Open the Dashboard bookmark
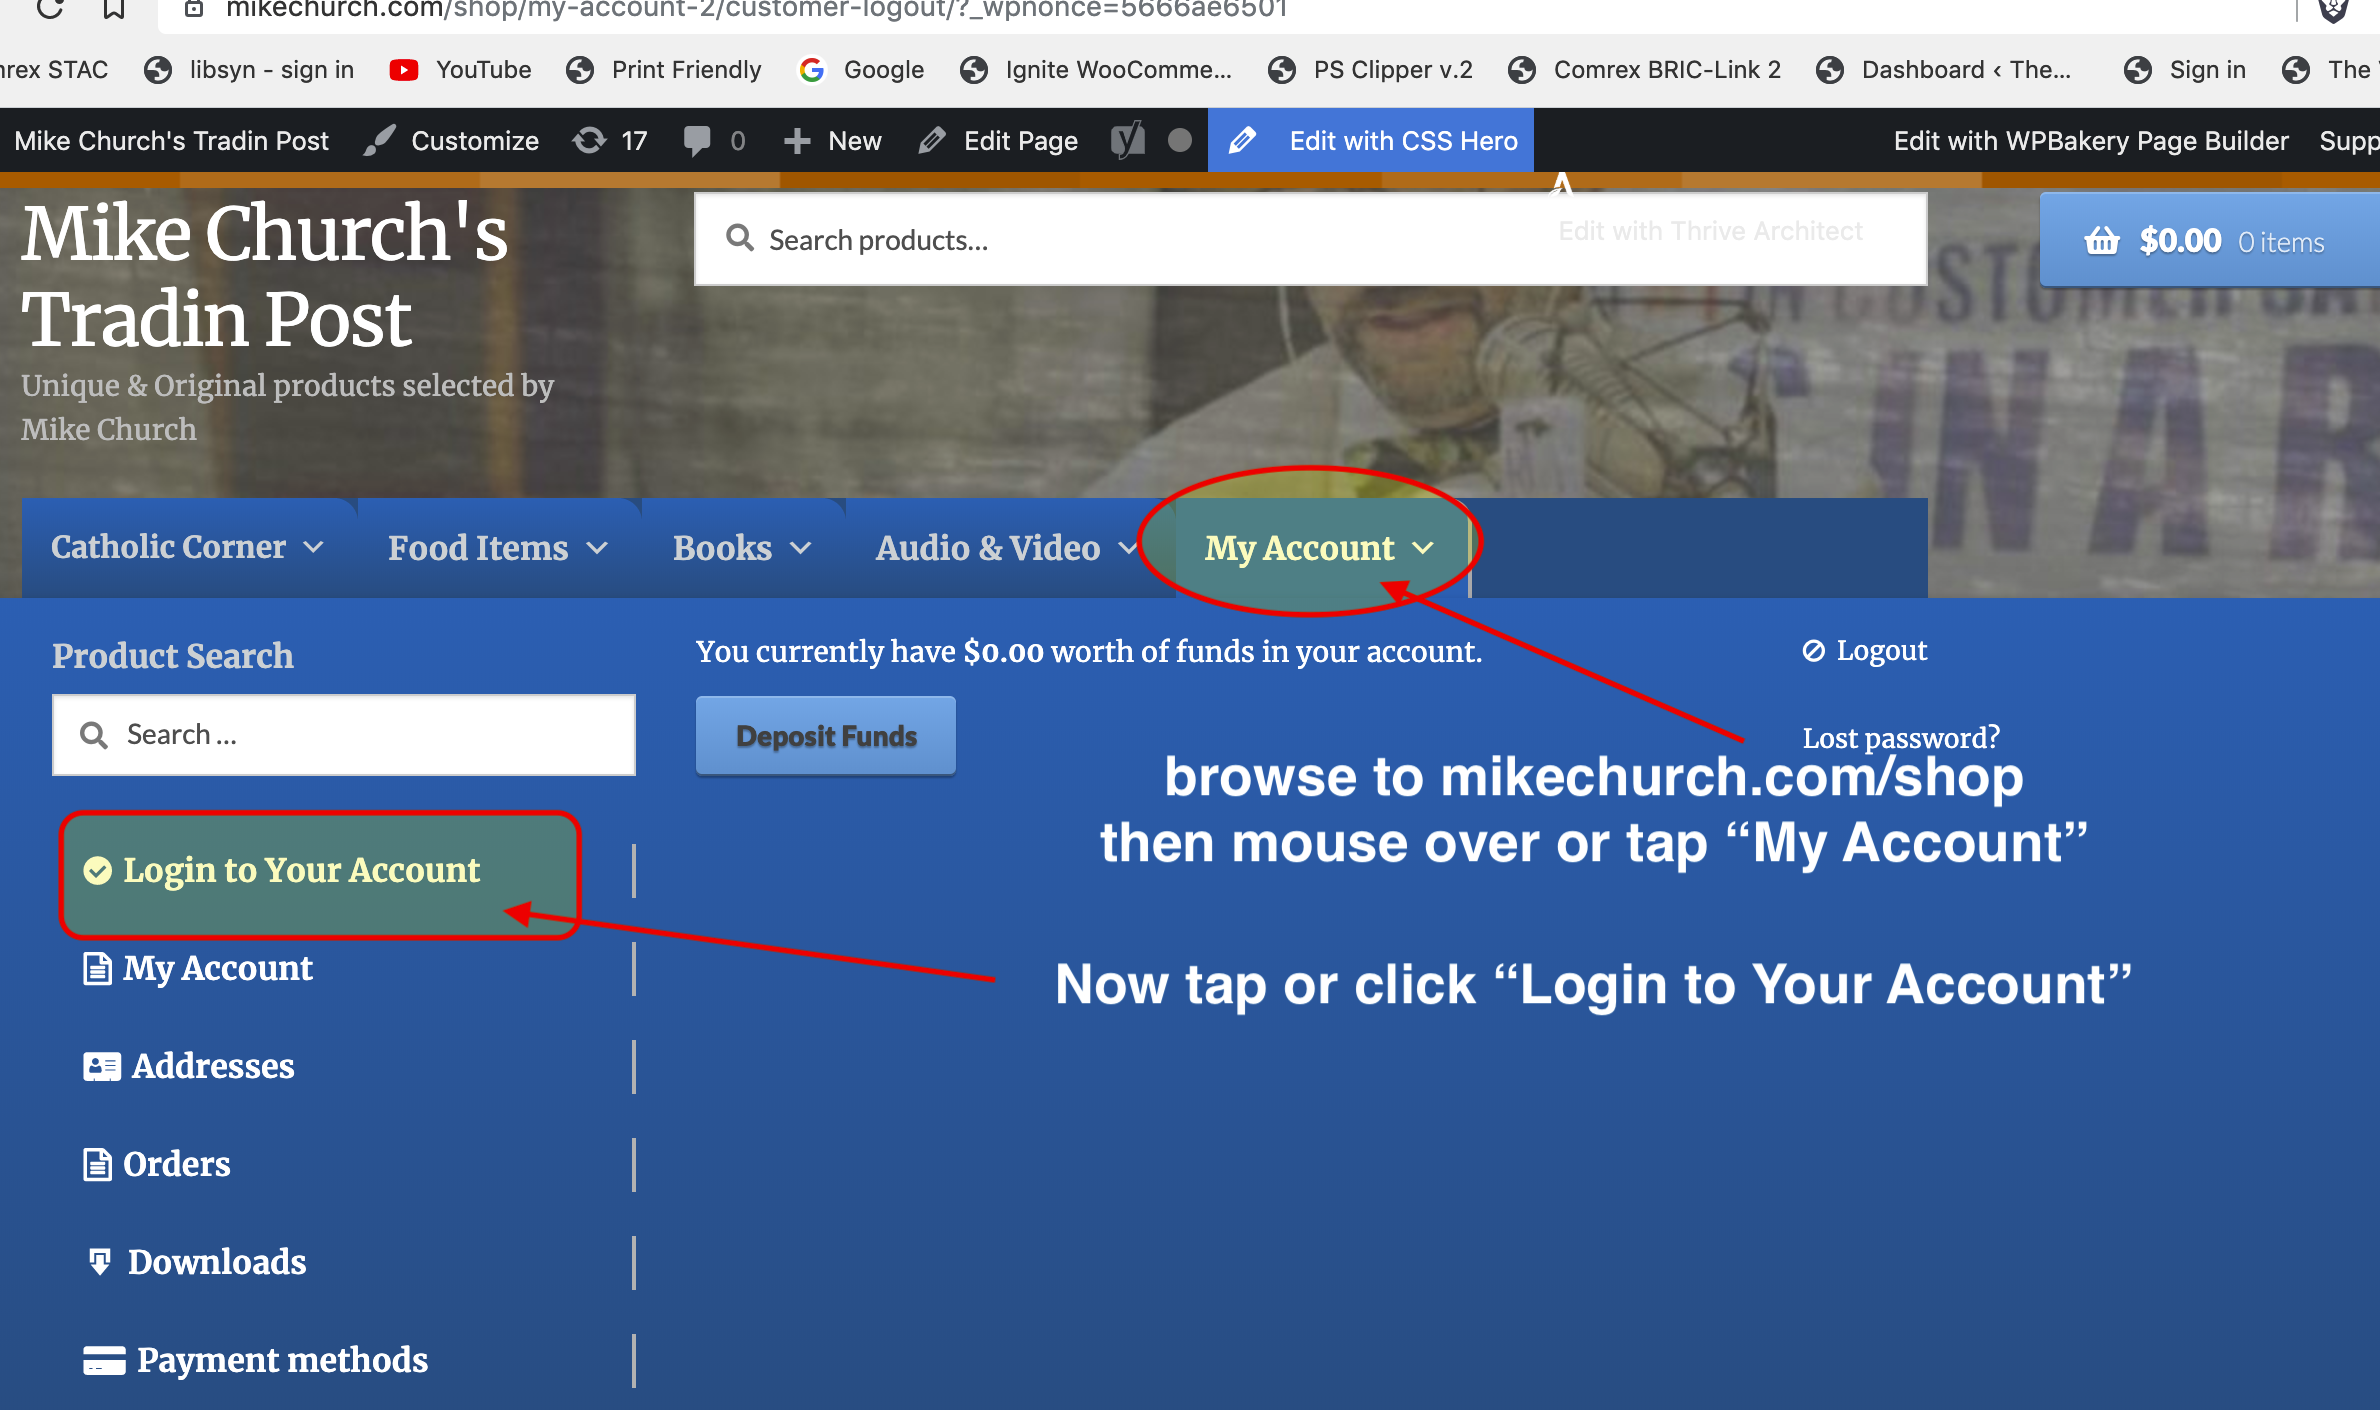The image size is (2380, 1410). (1944, 70)
